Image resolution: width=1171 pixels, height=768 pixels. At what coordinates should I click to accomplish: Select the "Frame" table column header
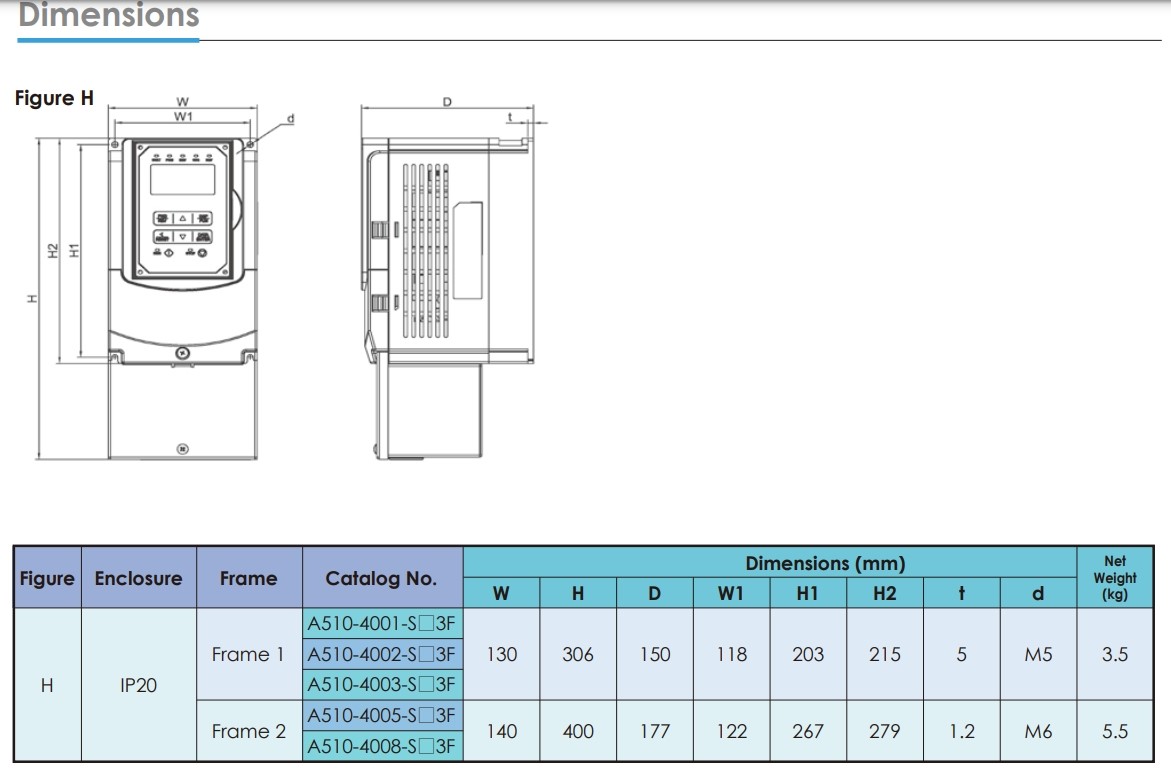coord(249,578)
